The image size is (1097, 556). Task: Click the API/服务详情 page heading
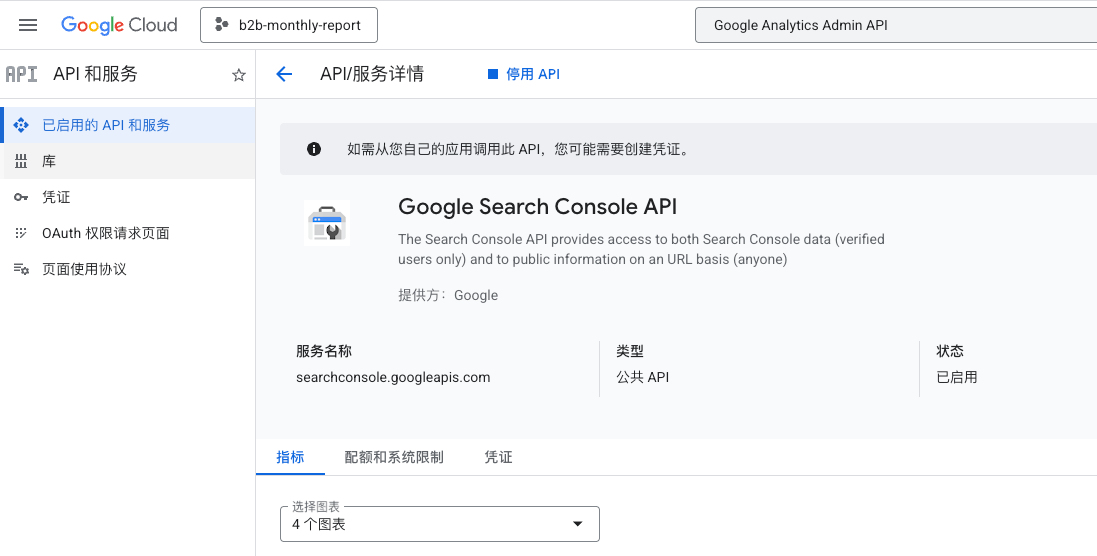coord(371,74)
